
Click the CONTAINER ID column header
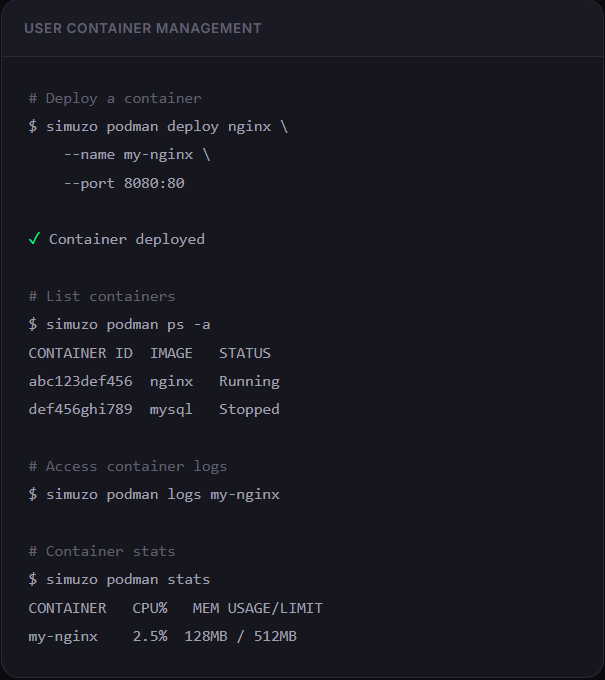point(81,353)
